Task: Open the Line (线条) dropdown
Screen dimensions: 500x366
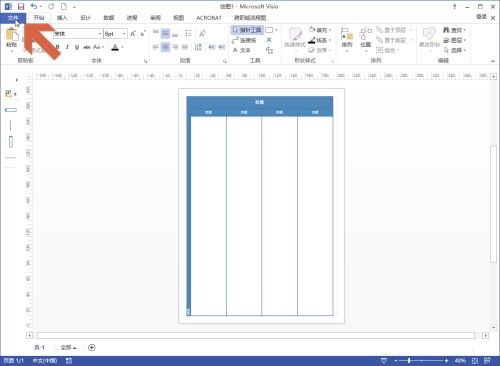Action: pyautogui.click(x=320, y=40)
